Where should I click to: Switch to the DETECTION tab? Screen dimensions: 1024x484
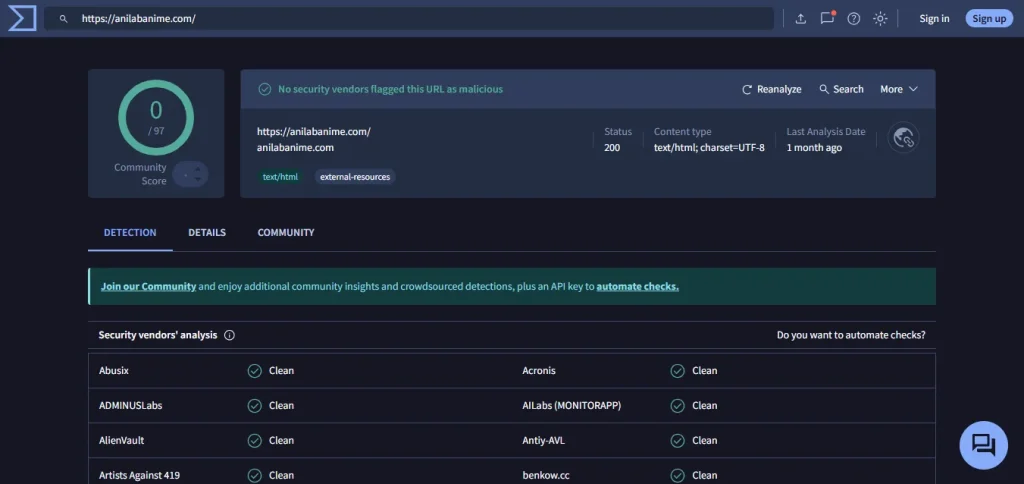coord(130,233)
